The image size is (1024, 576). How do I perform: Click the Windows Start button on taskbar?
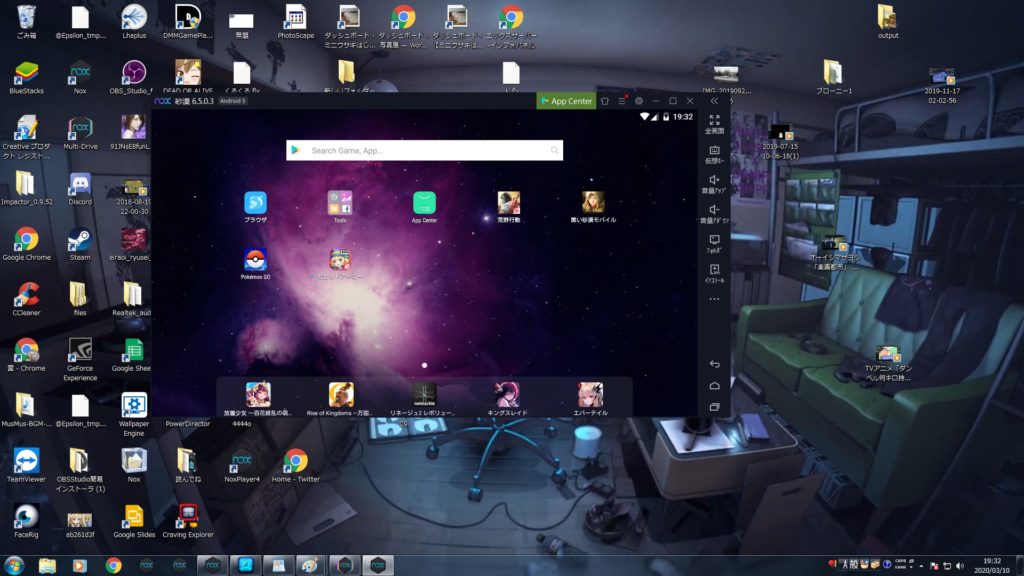click(x=14, y=565)
